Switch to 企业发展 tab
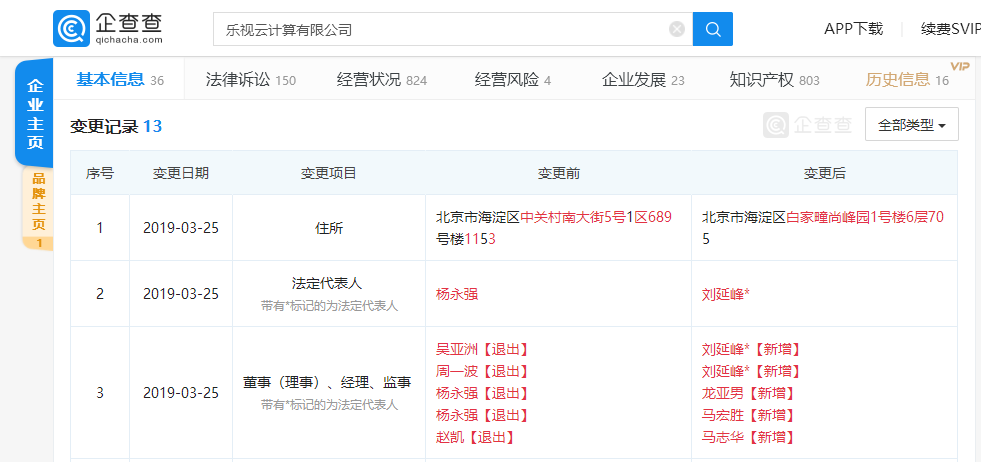 (x=643, y=80)
